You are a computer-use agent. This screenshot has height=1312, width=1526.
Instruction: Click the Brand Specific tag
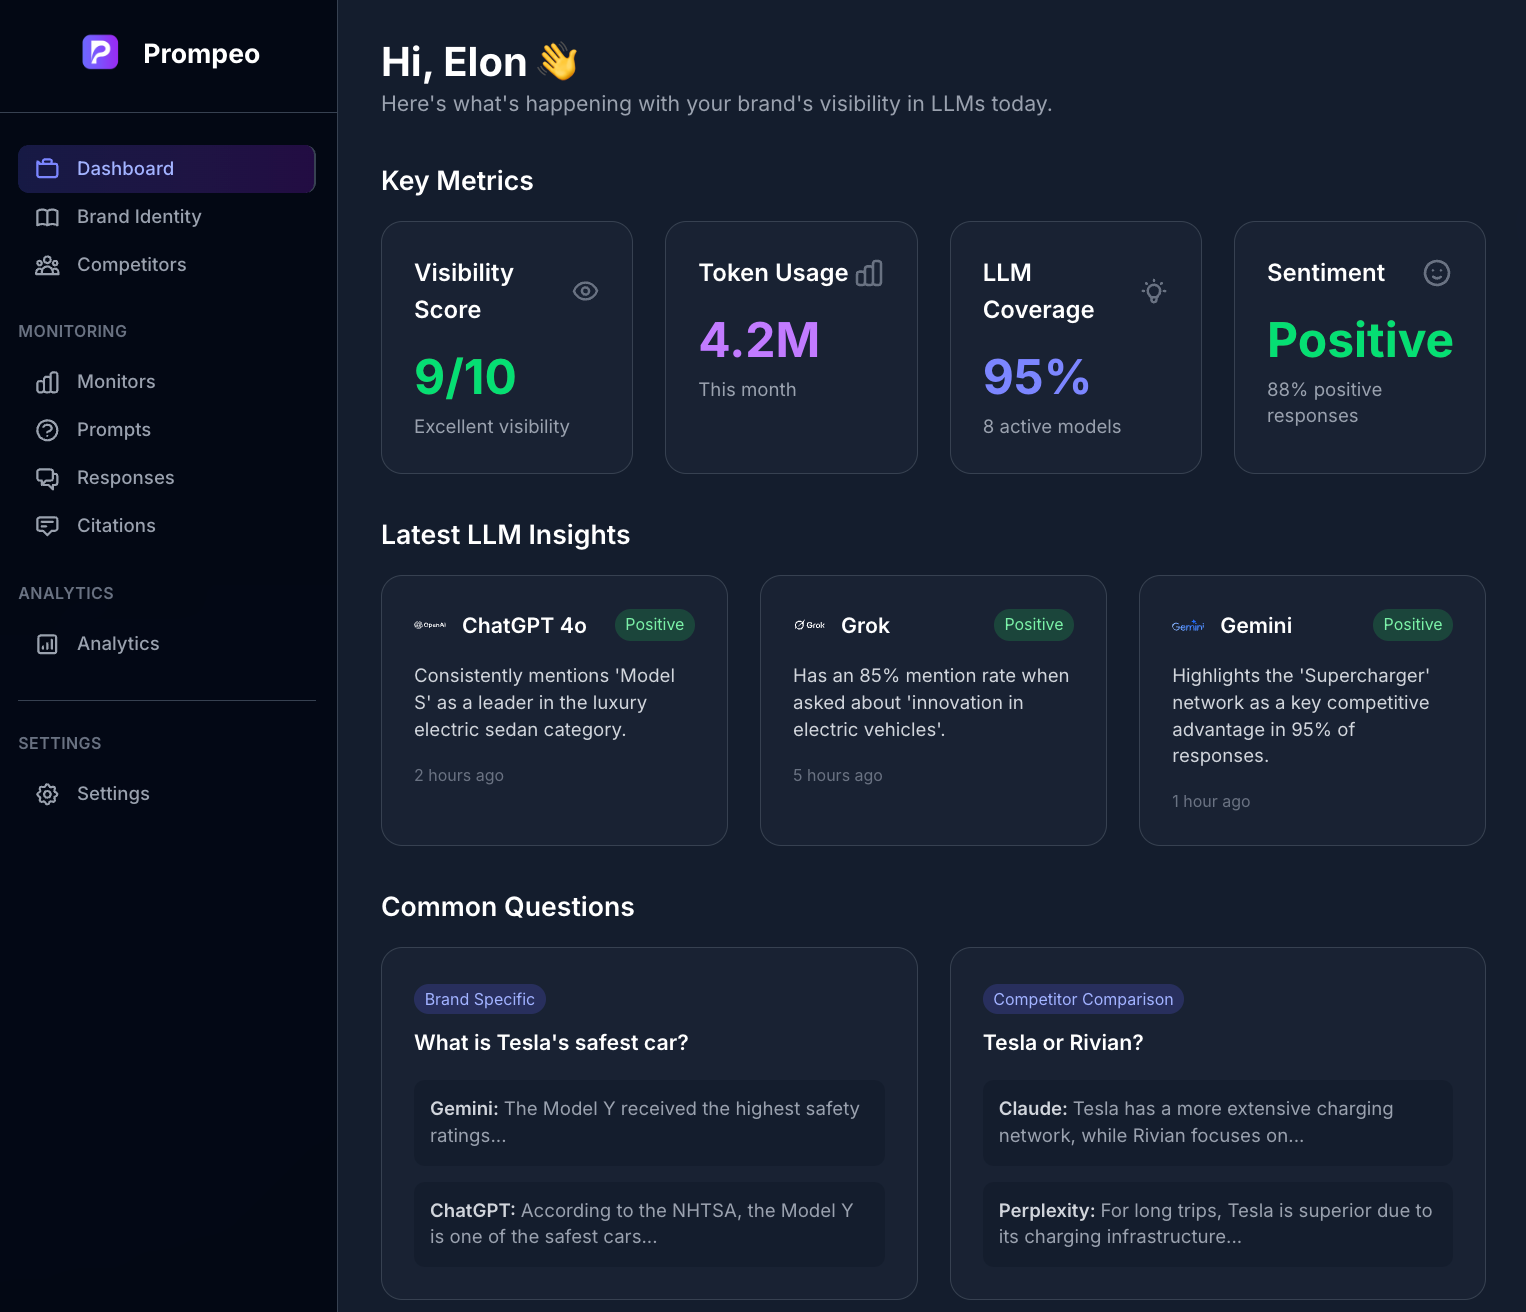pyautogui.click(x=480, y=999)
